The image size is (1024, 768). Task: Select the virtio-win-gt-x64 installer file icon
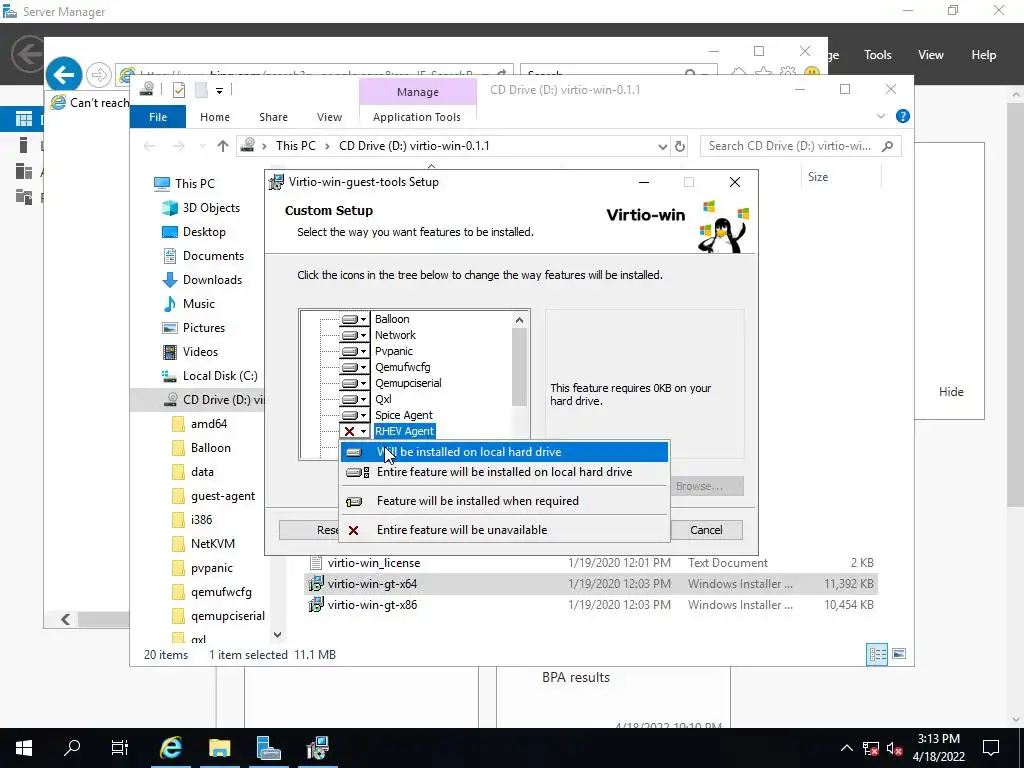(316, 584)
